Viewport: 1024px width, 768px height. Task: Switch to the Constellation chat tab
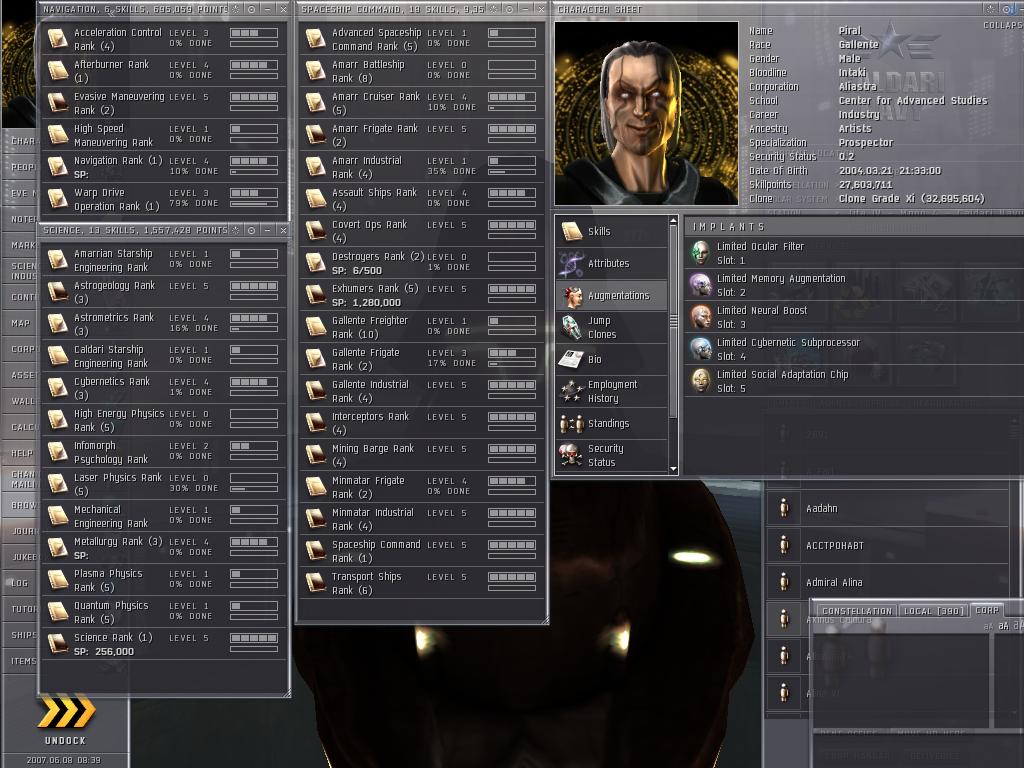[x=856, y=611]
